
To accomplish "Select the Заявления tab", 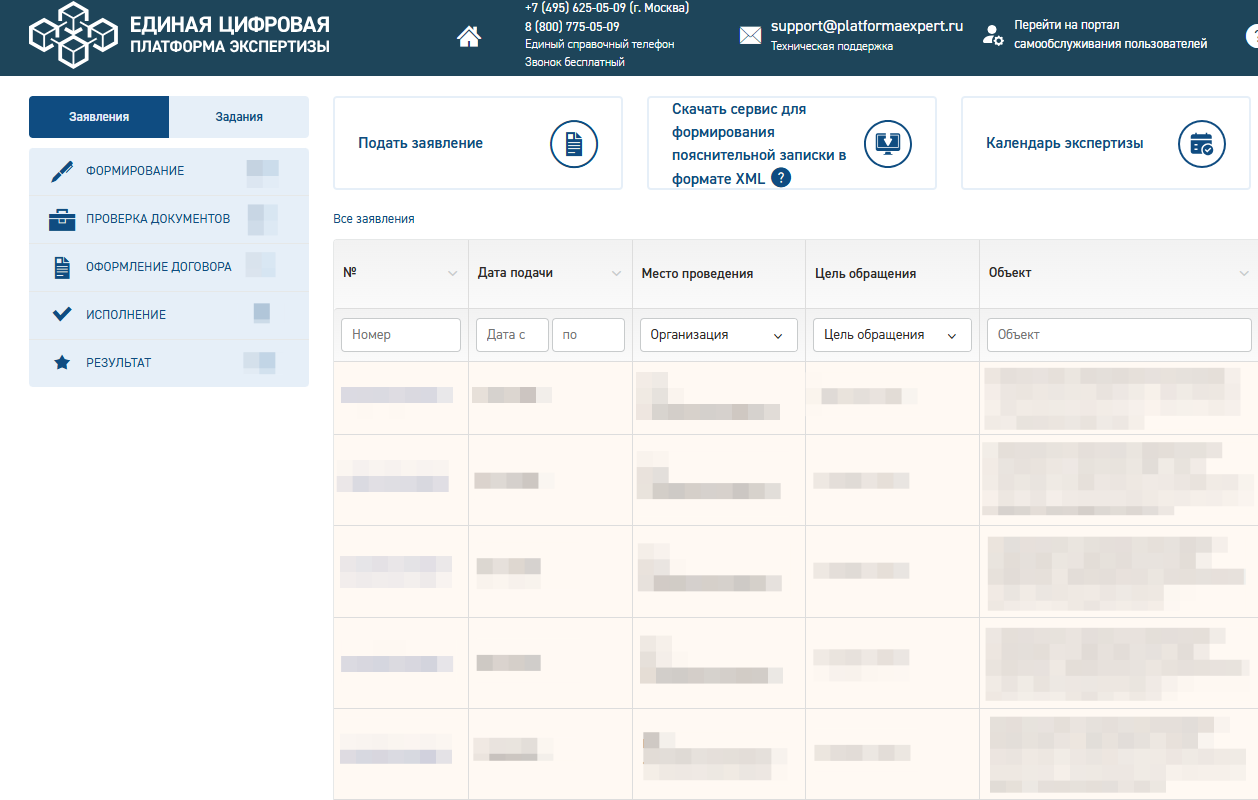I will point(99,117).
